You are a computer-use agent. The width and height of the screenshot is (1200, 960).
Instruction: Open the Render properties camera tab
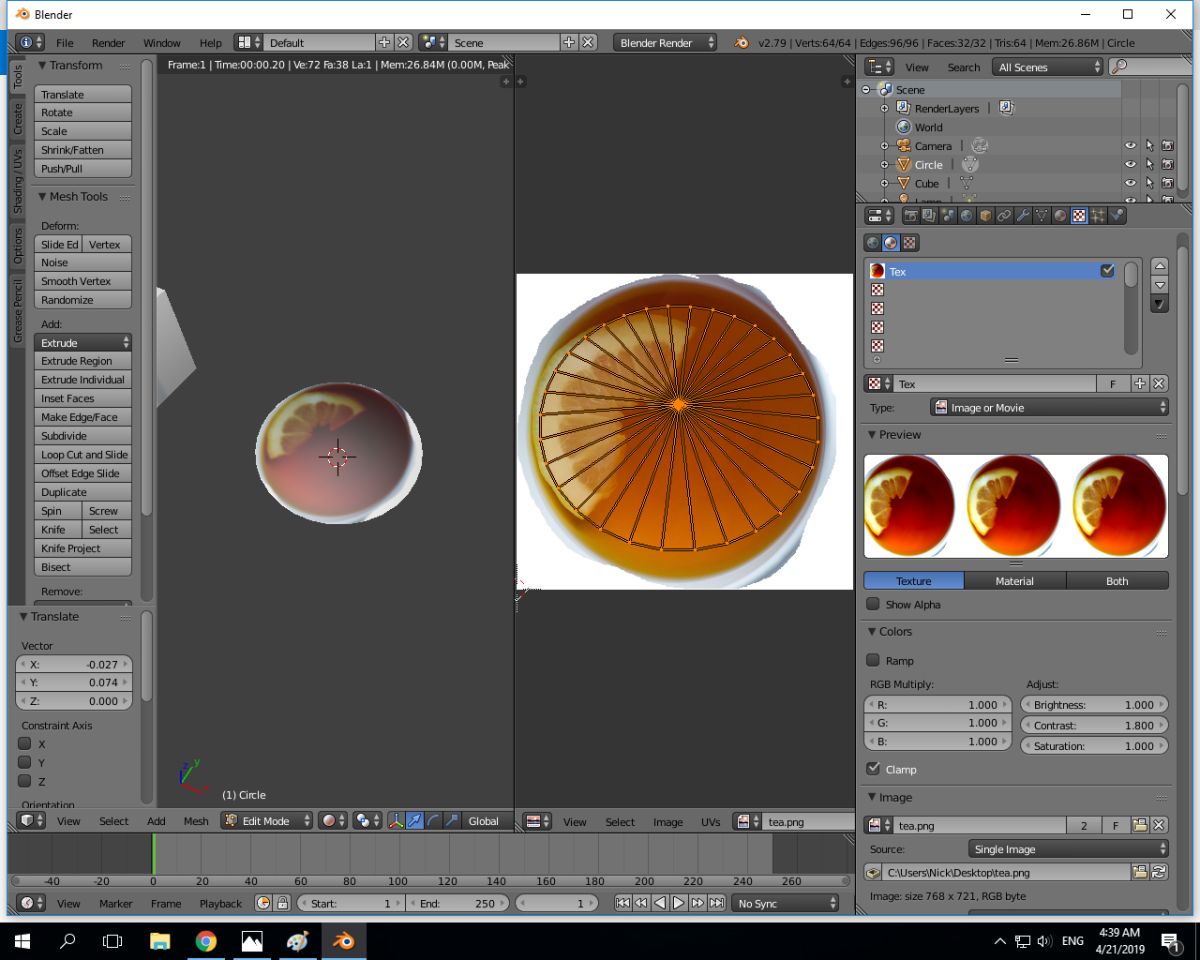tap(910, 215)
